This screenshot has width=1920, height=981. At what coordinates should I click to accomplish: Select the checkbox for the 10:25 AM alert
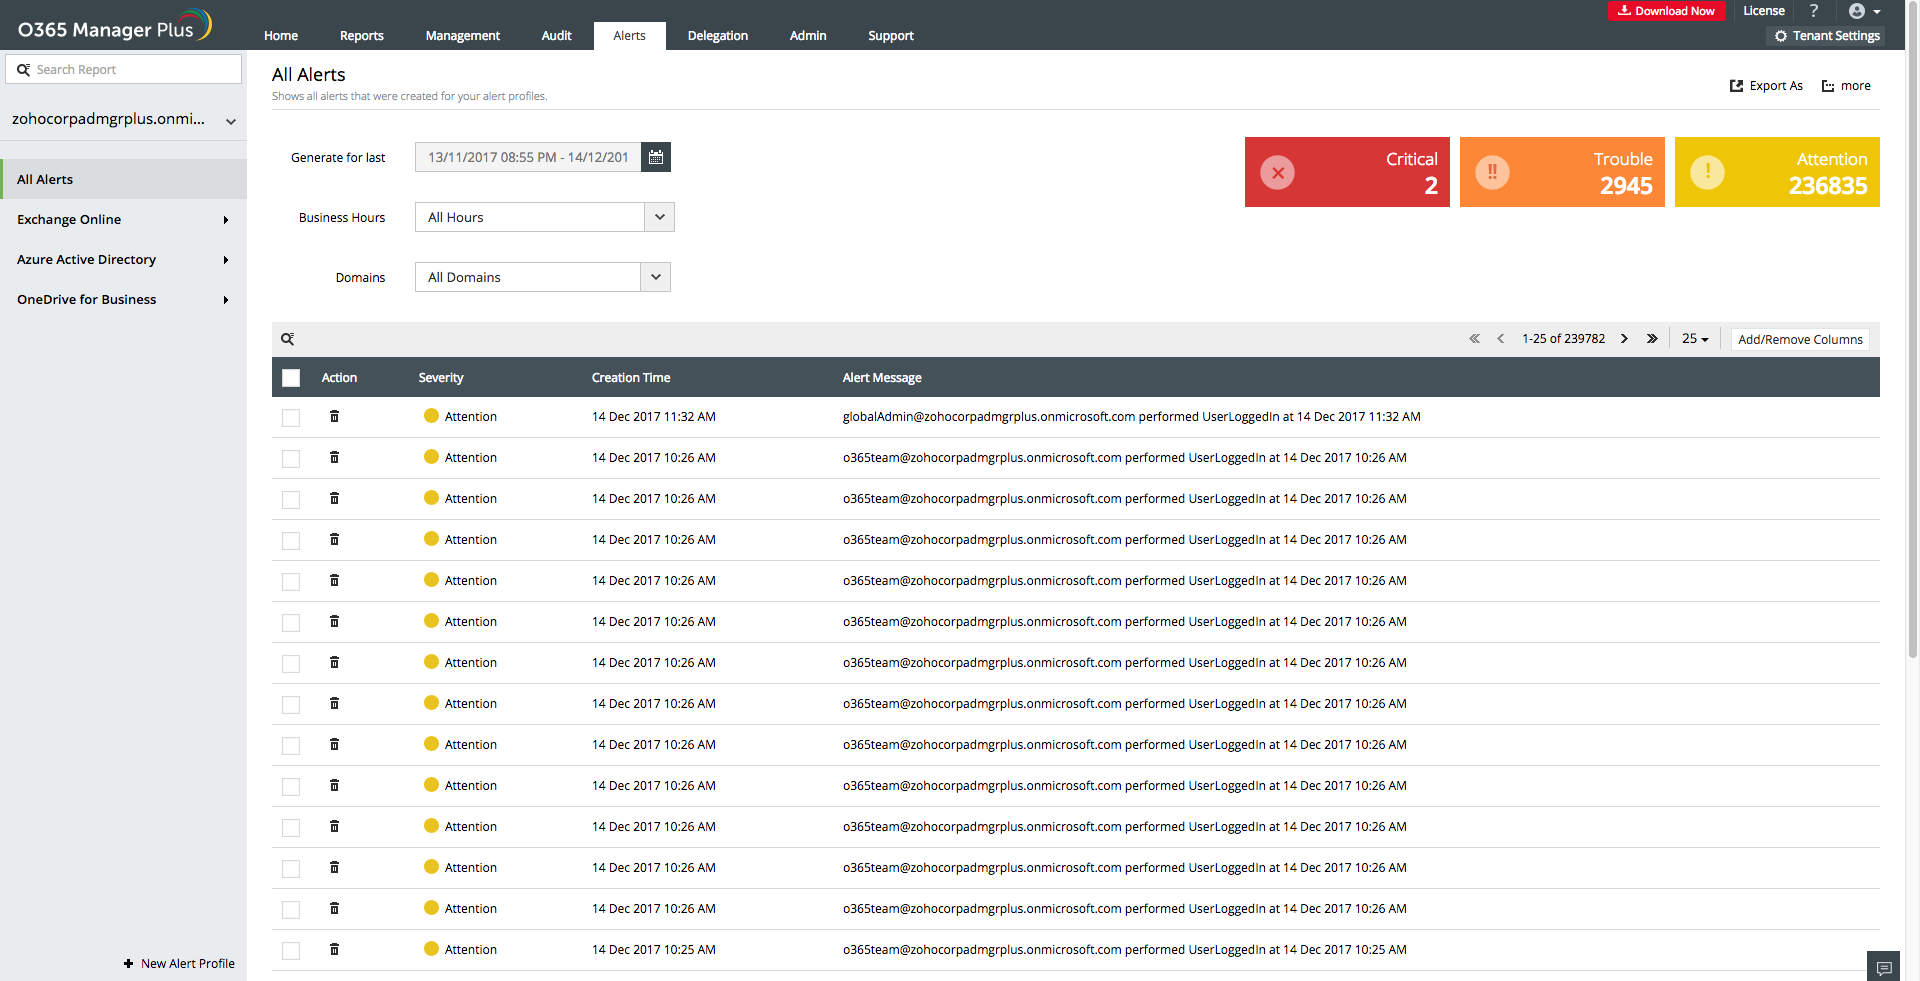[291, 950]
